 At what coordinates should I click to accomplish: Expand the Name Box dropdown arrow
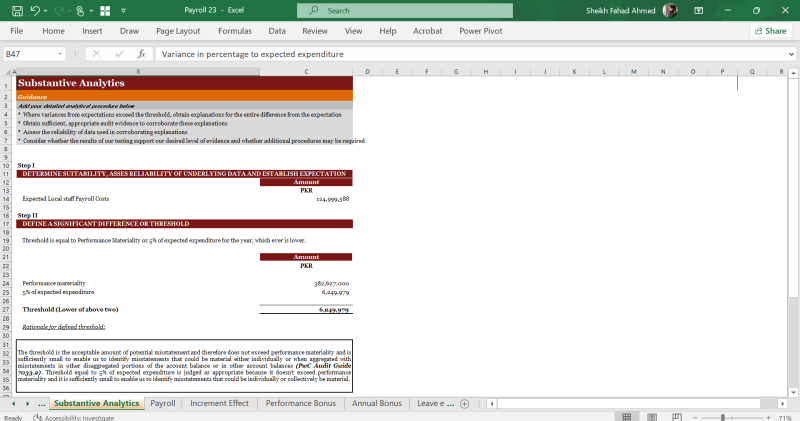(x=60, y=54)
